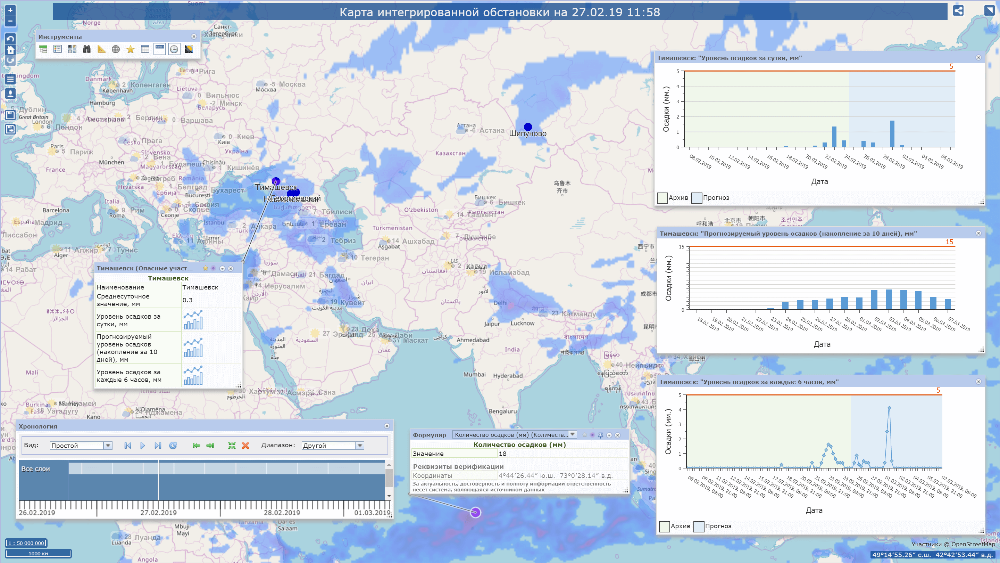
Task: Toggle the clock chronology tool
Action: pos(174,49)
